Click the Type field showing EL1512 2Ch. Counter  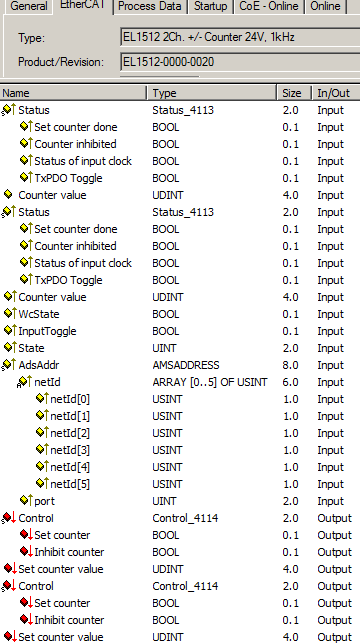coord(240,37)
